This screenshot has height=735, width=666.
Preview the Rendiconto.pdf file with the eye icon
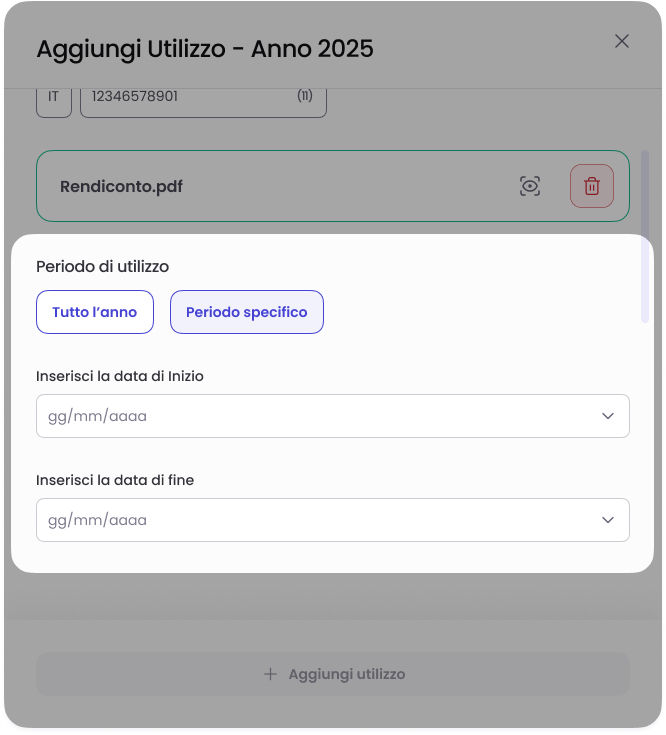tap(530, 186)
